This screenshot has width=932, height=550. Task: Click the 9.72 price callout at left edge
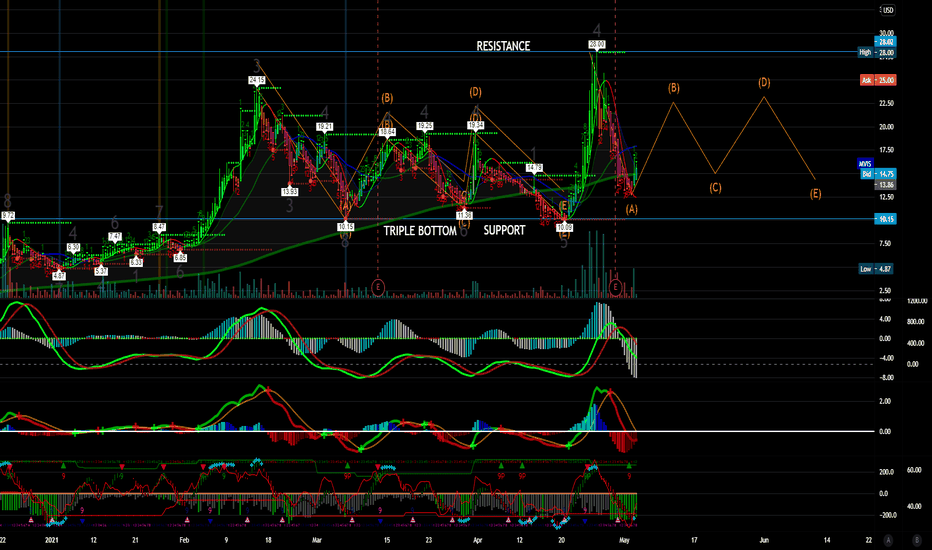pos(8,215)
